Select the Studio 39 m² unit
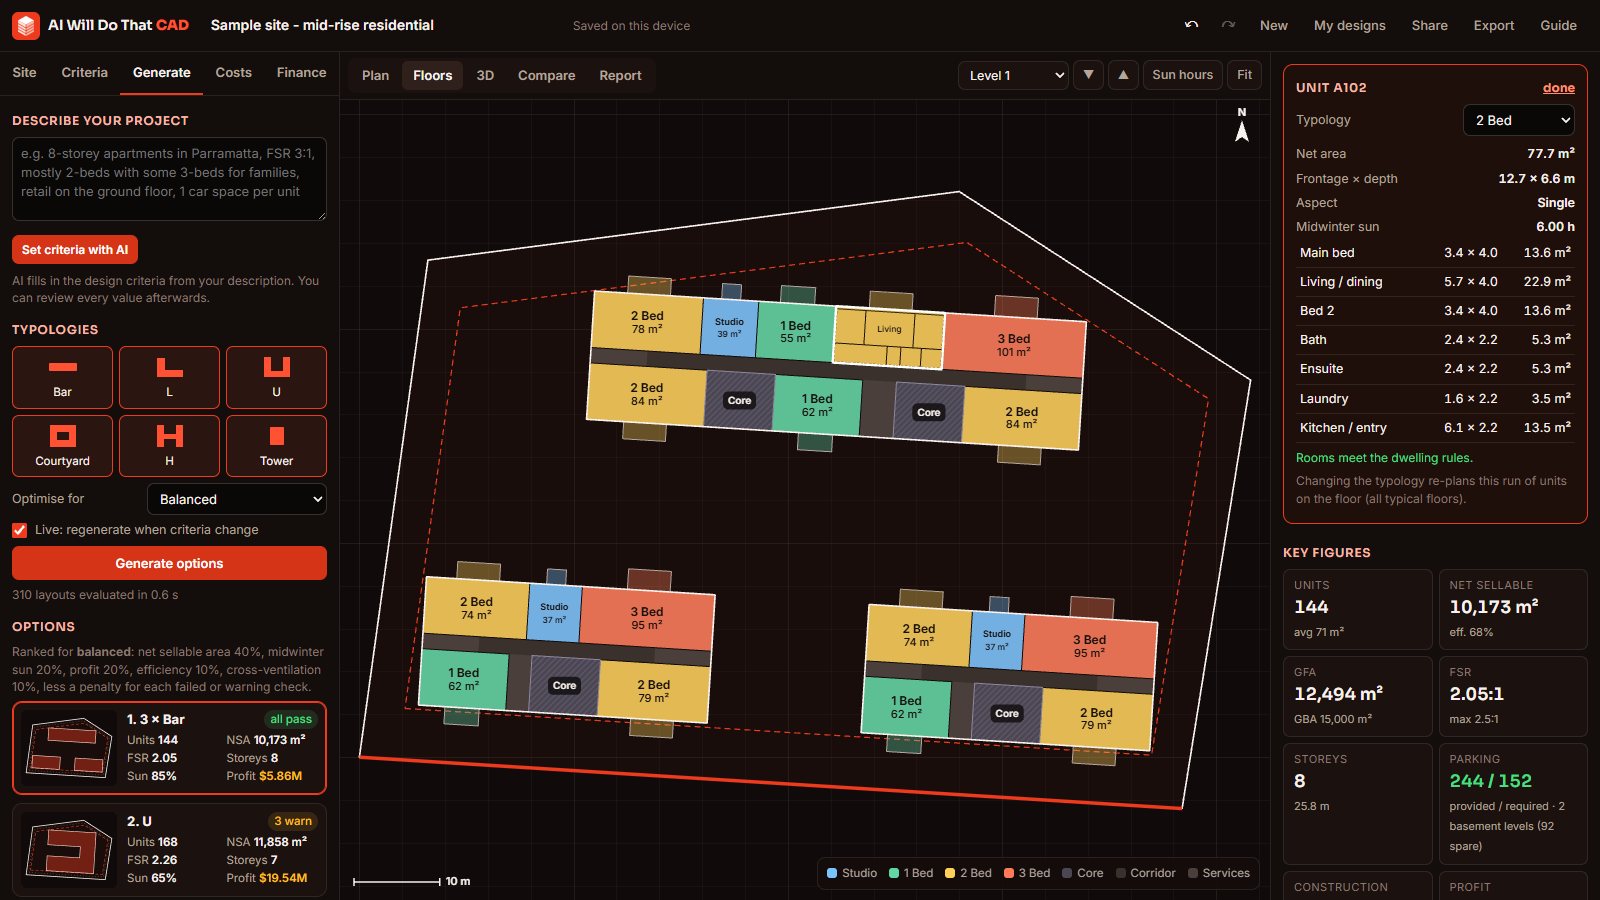This screenshot has width=1600, height=900. [729, 327]
